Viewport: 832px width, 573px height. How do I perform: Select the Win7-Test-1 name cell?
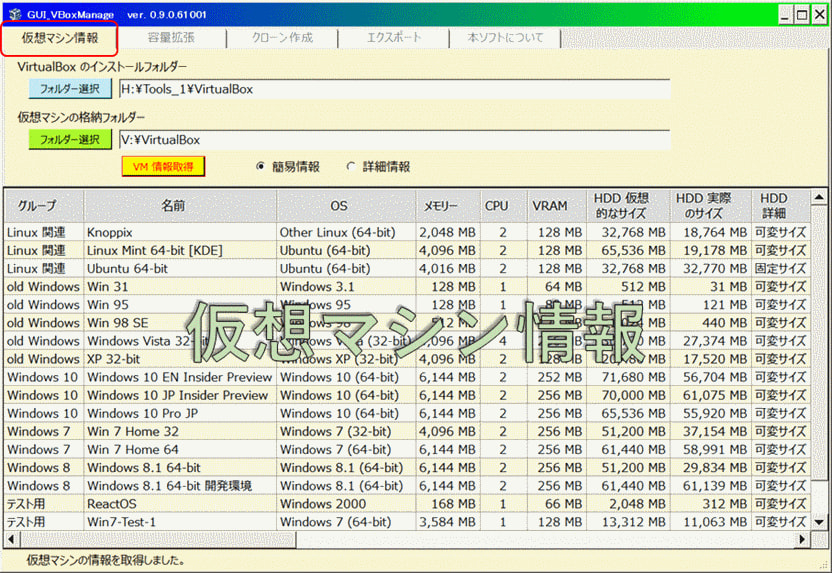click(180, 522)
